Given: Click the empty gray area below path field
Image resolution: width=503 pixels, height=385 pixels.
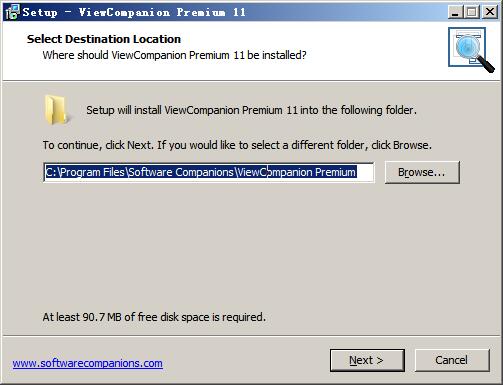Looking at the screenshot, I should coord(250,247).
